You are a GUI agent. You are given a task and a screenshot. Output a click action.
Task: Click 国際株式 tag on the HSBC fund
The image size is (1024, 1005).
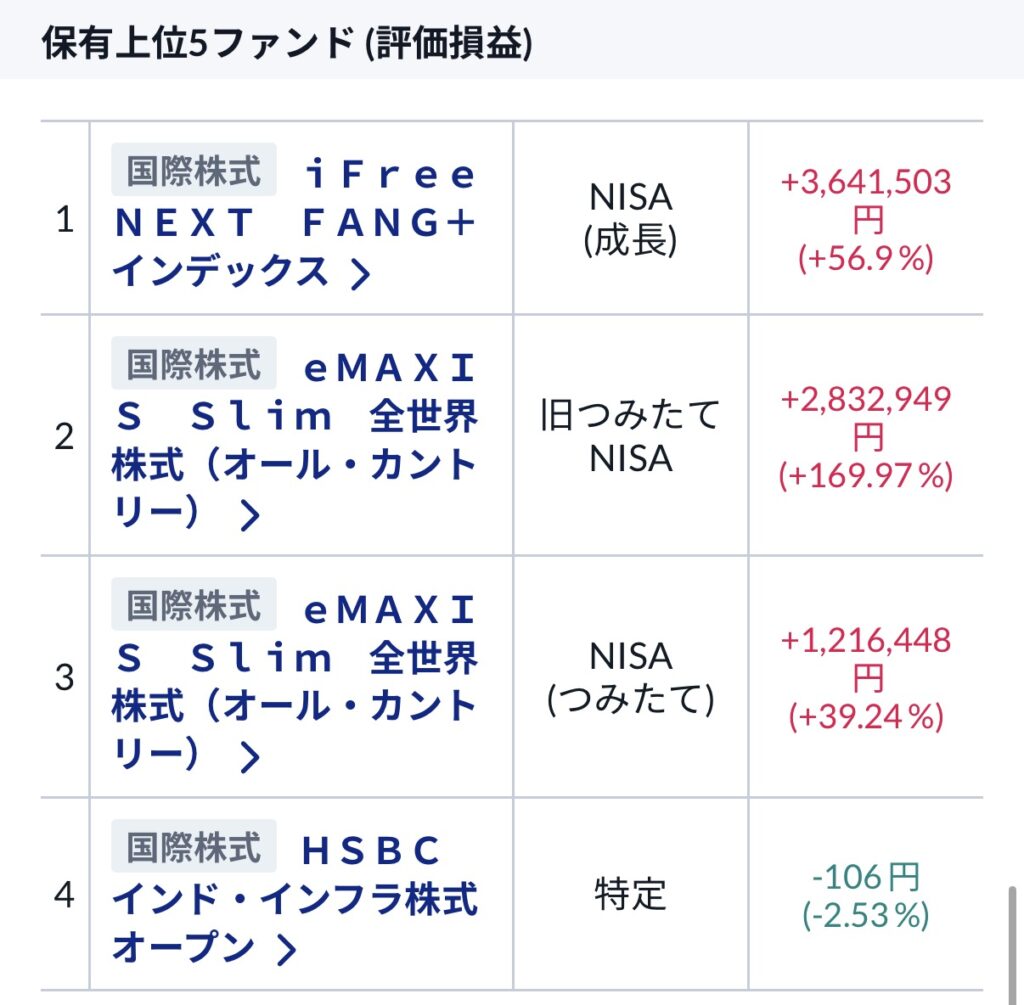coord(194,846)
